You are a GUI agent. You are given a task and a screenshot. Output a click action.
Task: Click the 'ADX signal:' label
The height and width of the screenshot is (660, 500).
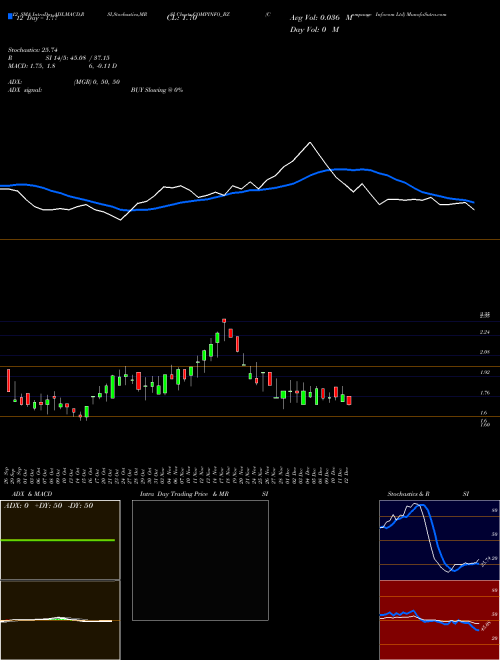tap(25, 90)
